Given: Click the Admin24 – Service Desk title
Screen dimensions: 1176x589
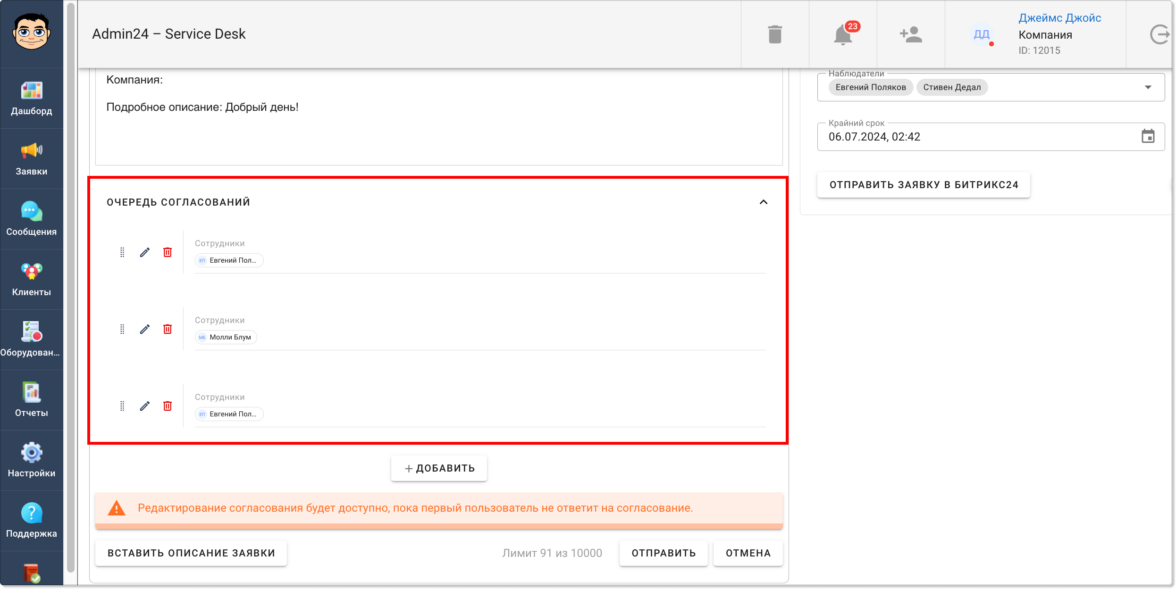Looking at the screenshot, I should (169, 34).
